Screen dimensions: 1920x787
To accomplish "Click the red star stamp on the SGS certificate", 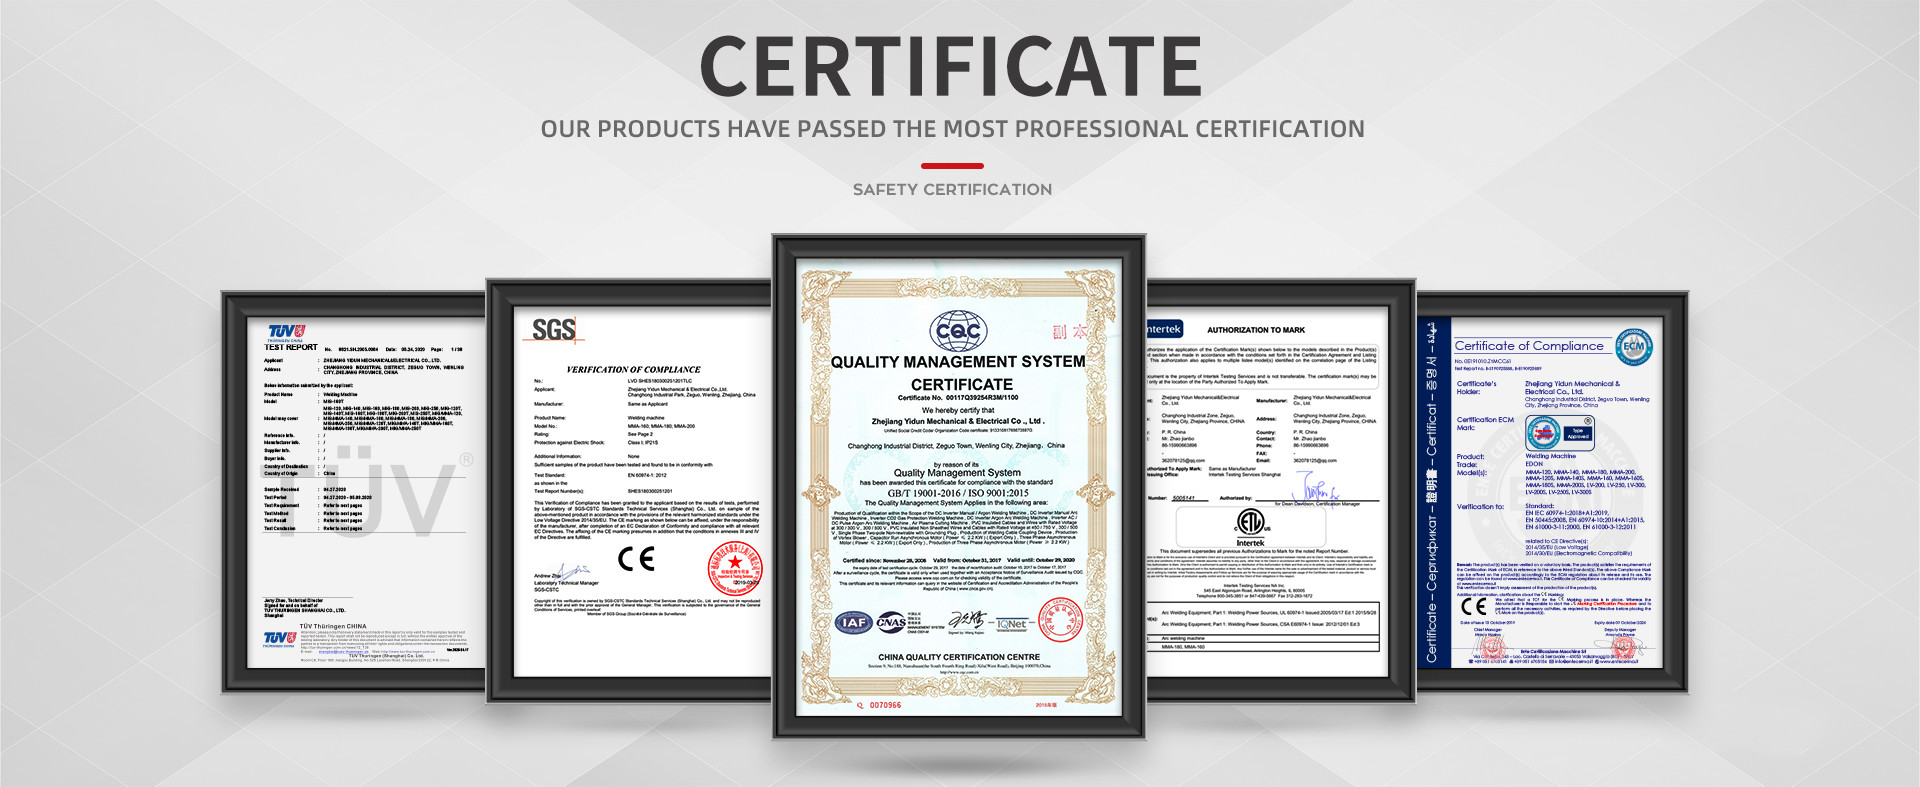I will (x=735, y=567).
